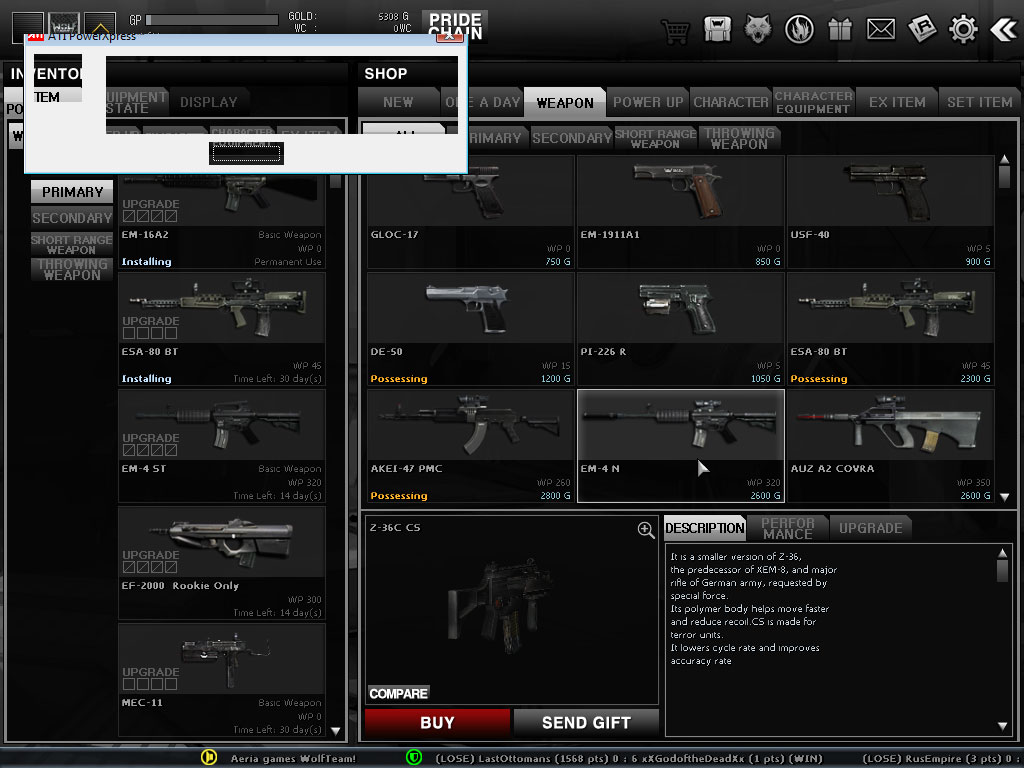
Task: Click the GP progress bar
Action: click(212, 20)
